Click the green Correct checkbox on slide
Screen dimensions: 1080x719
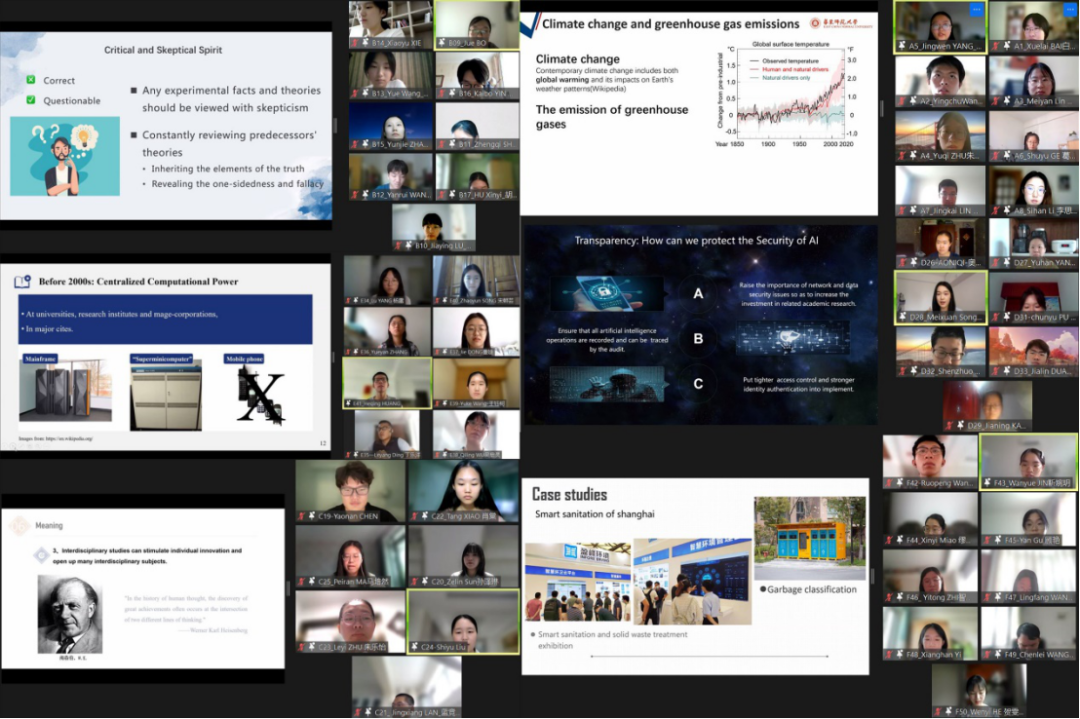pyautogui.click(x=31, y=80)
